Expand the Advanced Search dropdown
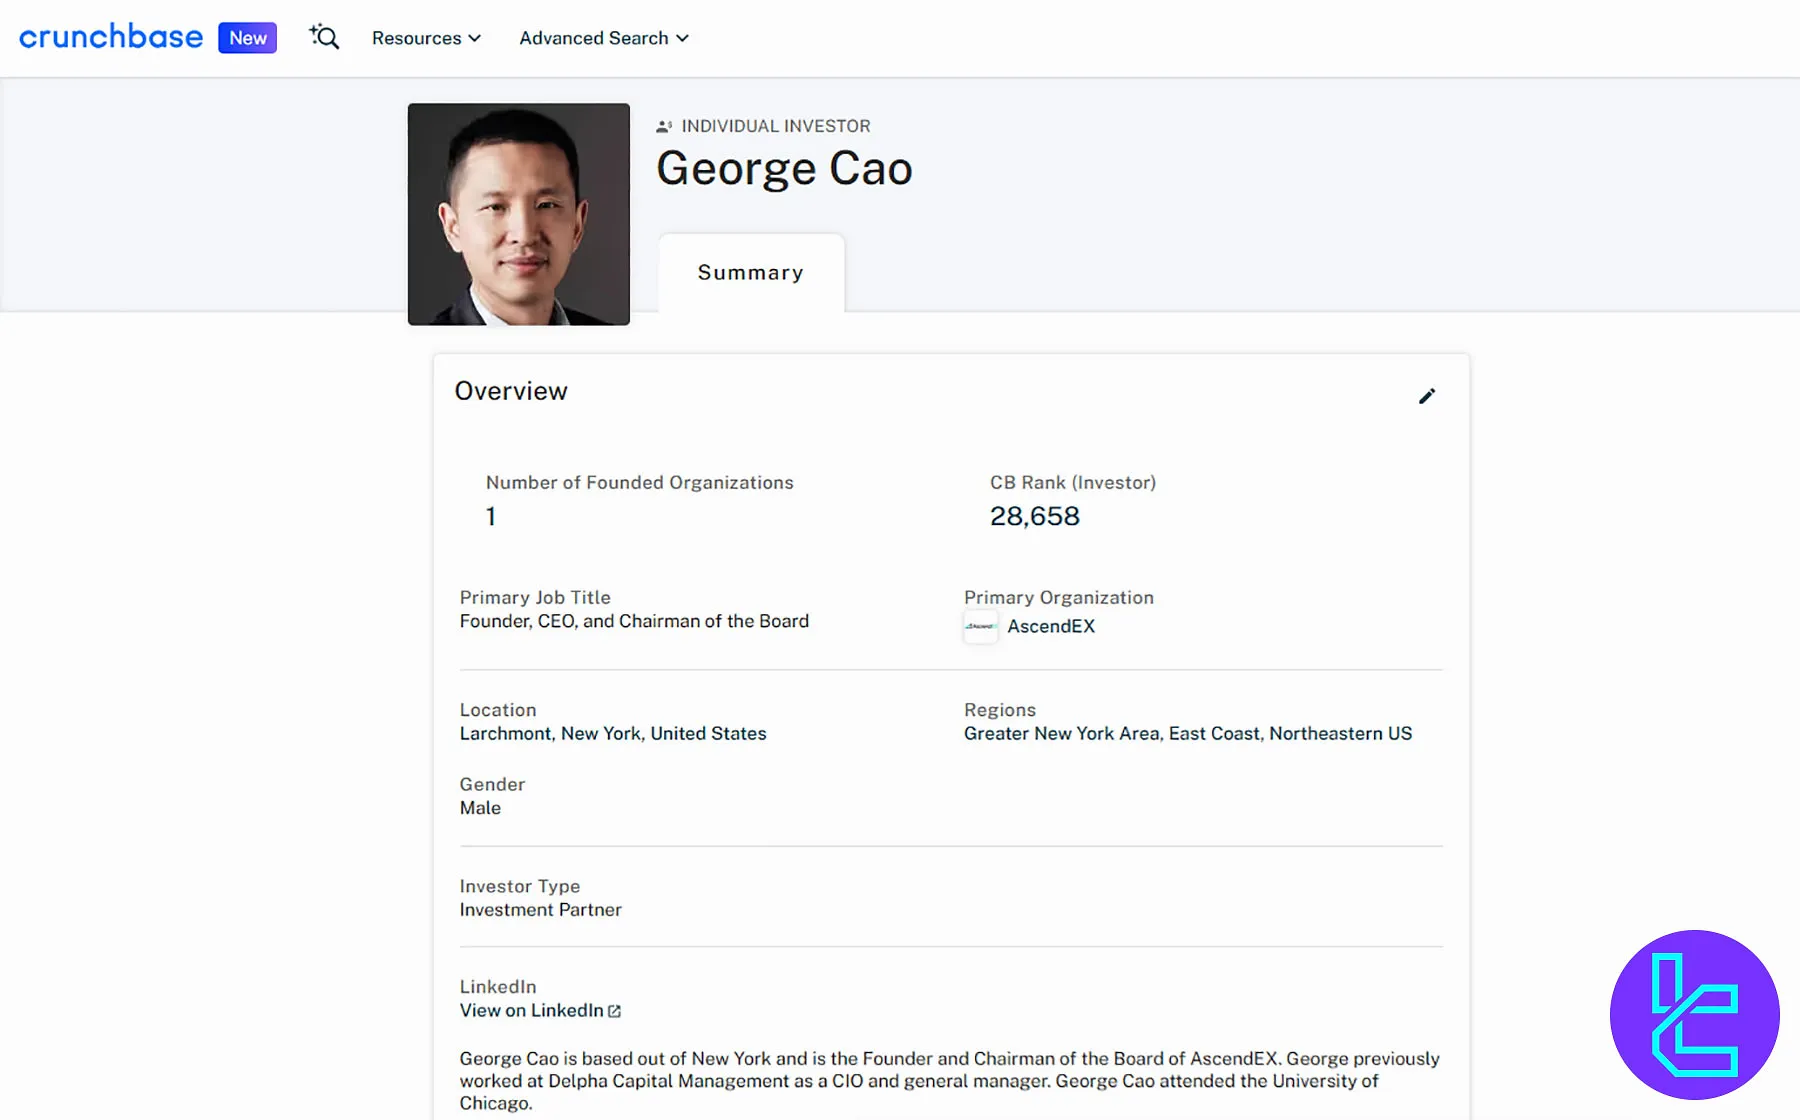1800x1120 pixels. pyautogui.click(x=604, y=38)
